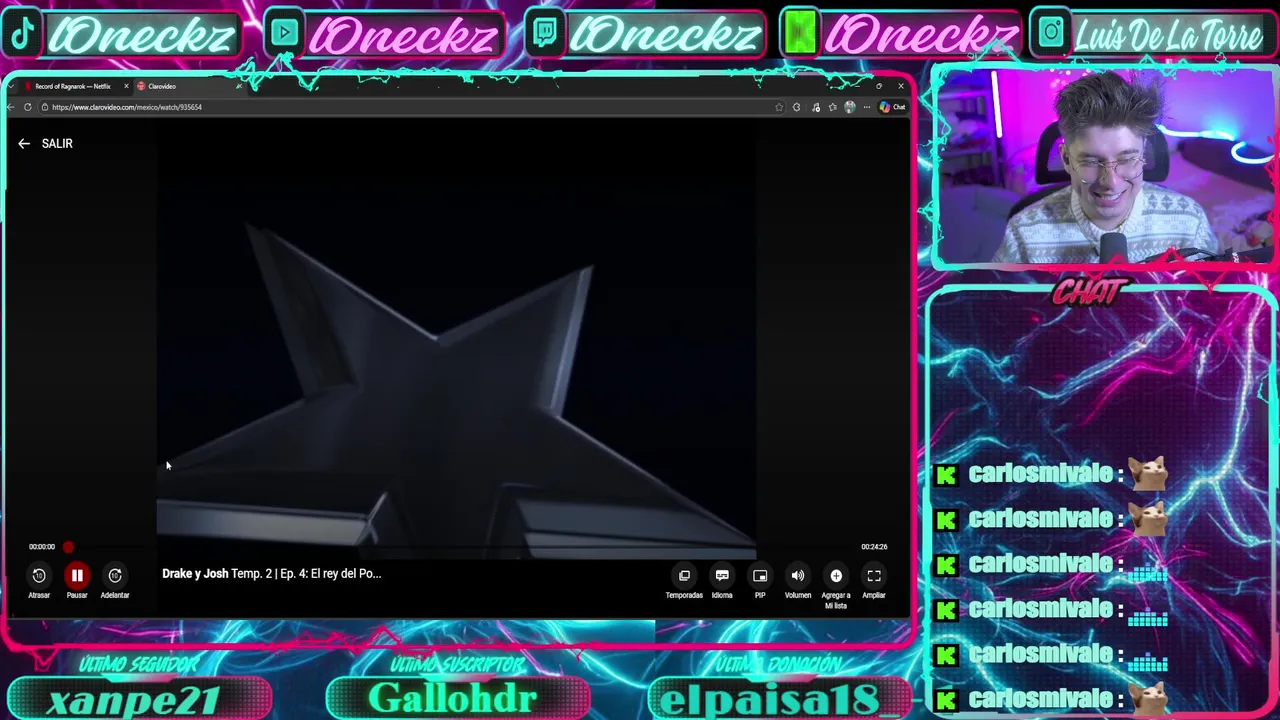Open the Temporadas seasons panel
1280x720 pixels.
pyautogui.click(x=684, y=575)
